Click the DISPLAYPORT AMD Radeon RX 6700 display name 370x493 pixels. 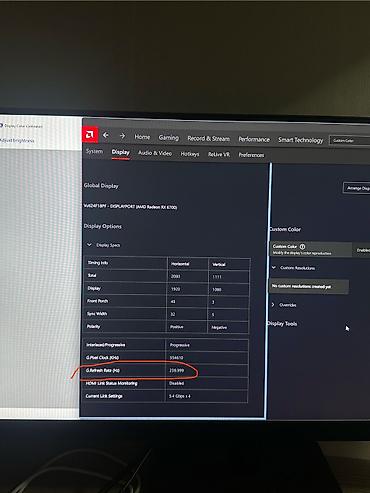[130, 207]
